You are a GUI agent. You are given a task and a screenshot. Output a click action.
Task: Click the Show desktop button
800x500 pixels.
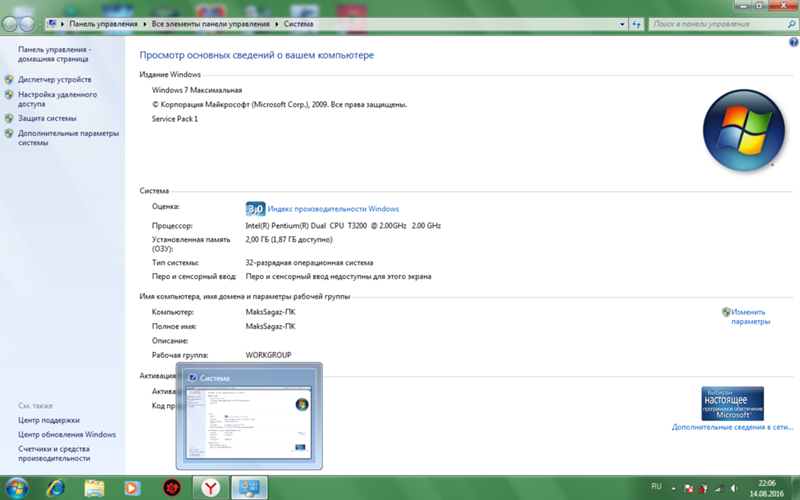pos(795,488)
